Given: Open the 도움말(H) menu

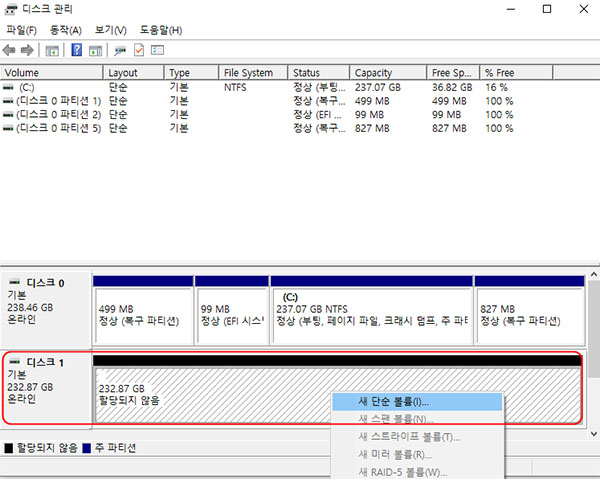Looking at the screenshot, I should 160,30.
